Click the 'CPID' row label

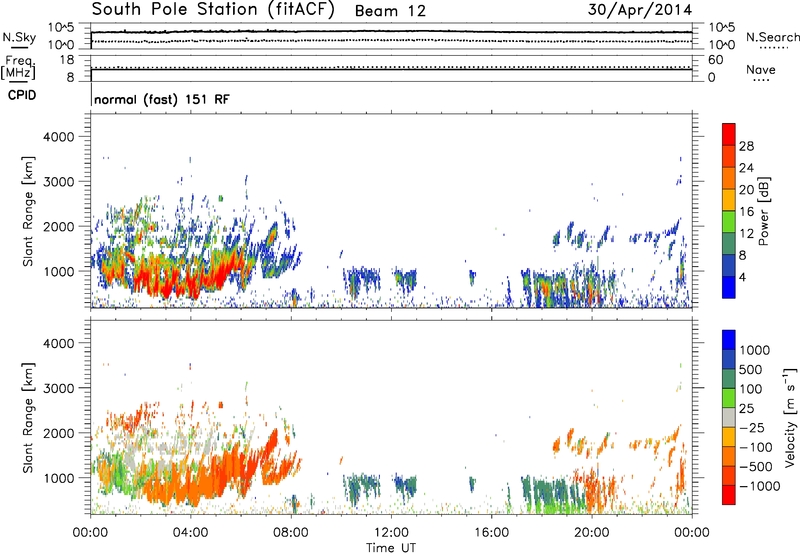tap(22, 95)
